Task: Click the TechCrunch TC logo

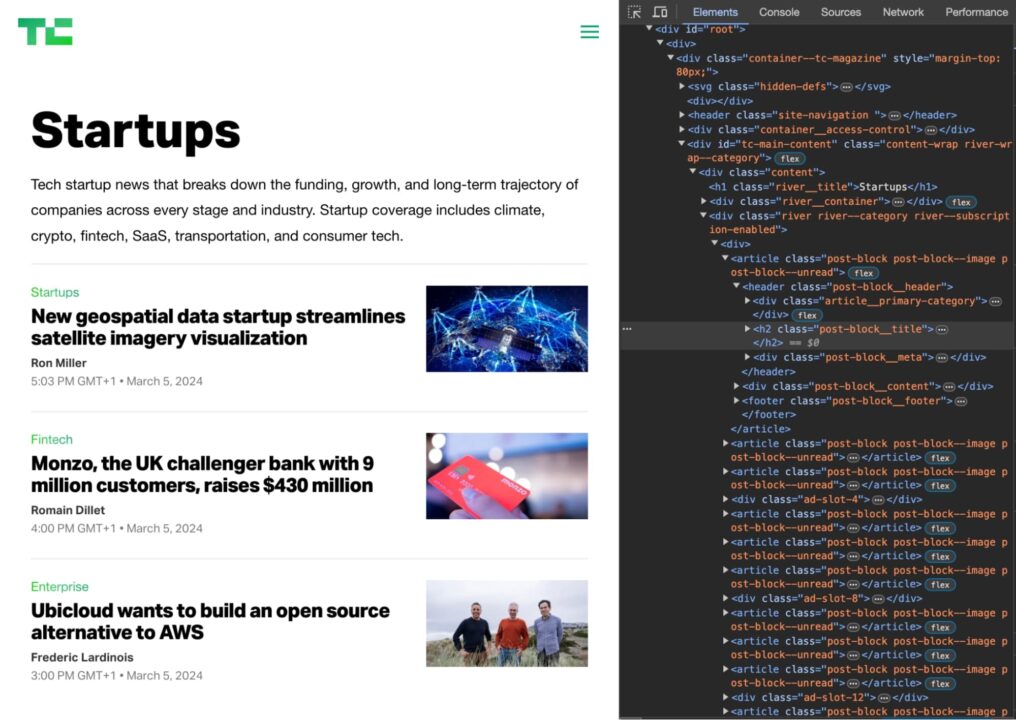Action: point(45,32)
